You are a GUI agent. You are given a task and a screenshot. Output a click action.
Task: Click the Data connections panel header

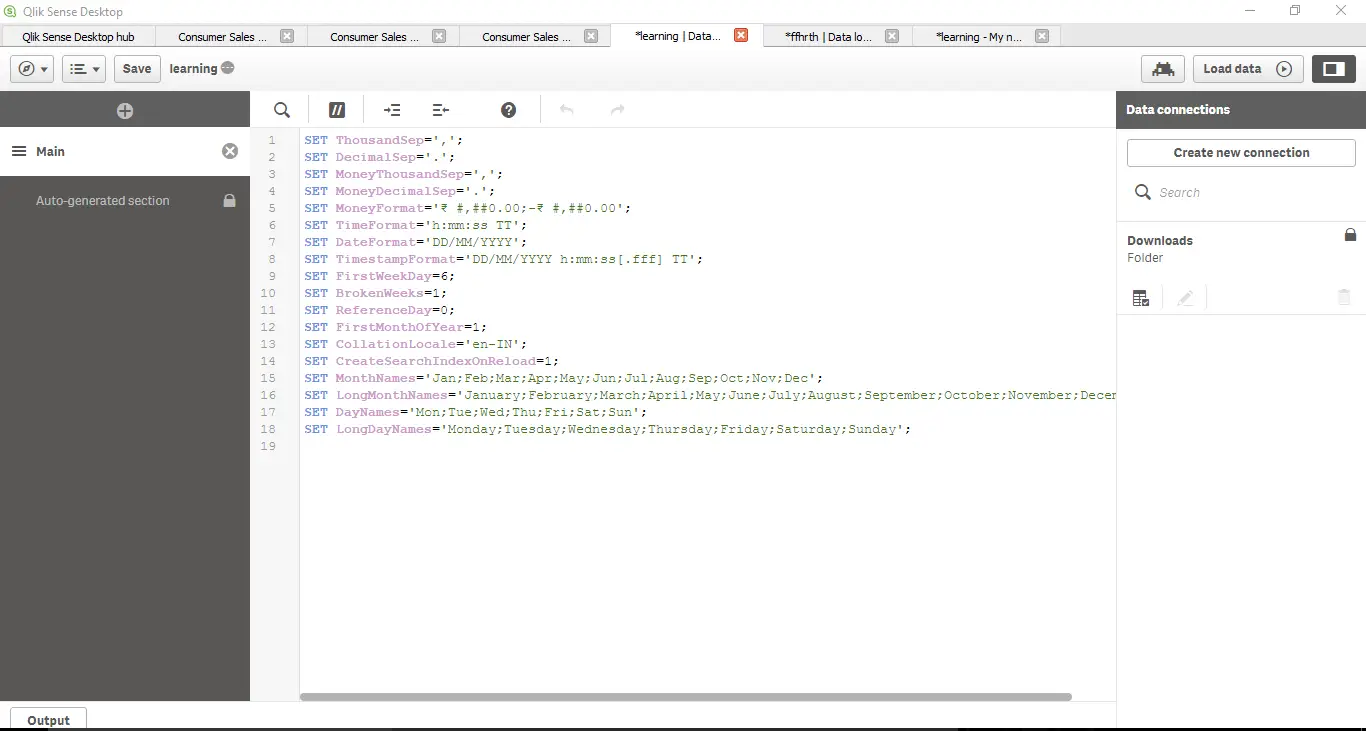click(x=1241, y=110)
